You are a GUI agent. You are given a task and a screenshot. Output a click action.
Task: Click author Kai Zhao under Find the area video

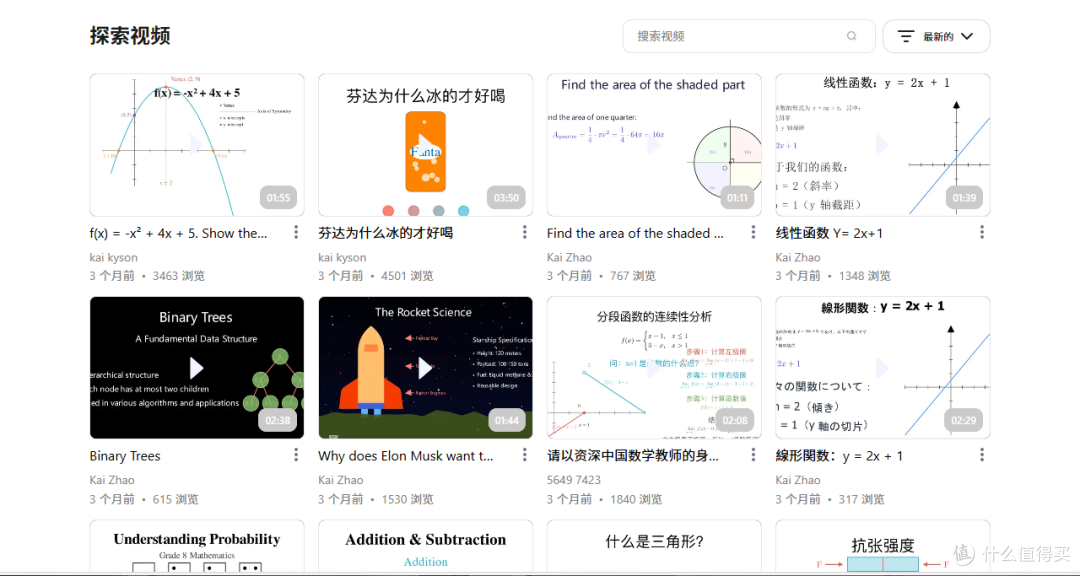coord(570,258)
